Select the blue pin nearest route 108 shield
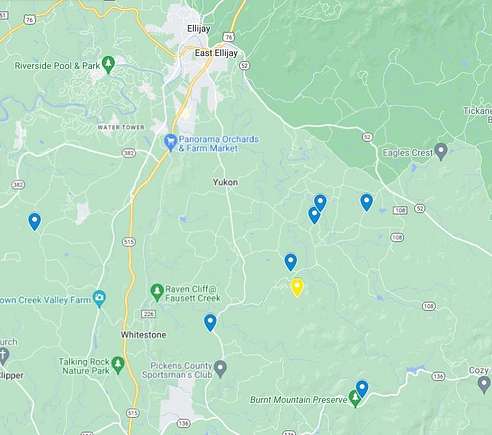The image size is (492, 435). 367,202
